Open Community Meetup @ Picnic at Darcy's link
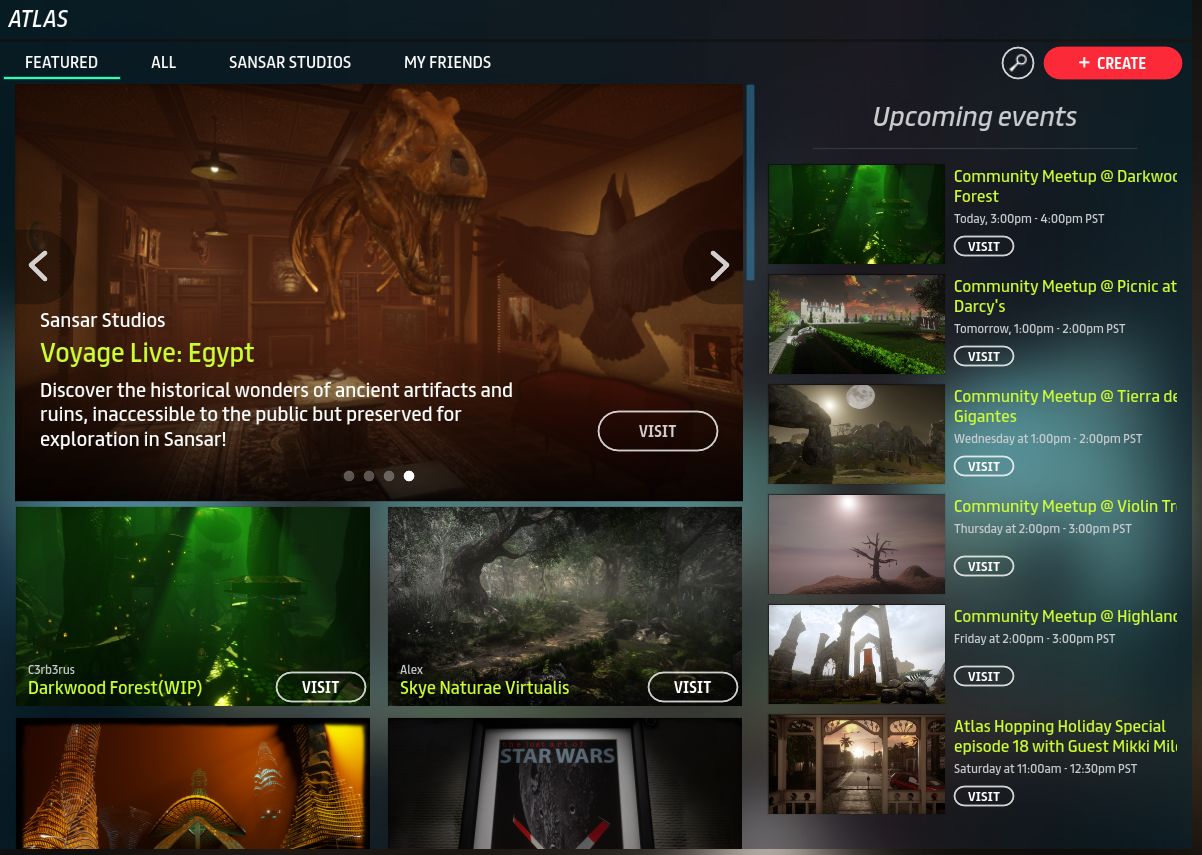The height and width of the screenshot is (855, 1202). point(1064,296)
